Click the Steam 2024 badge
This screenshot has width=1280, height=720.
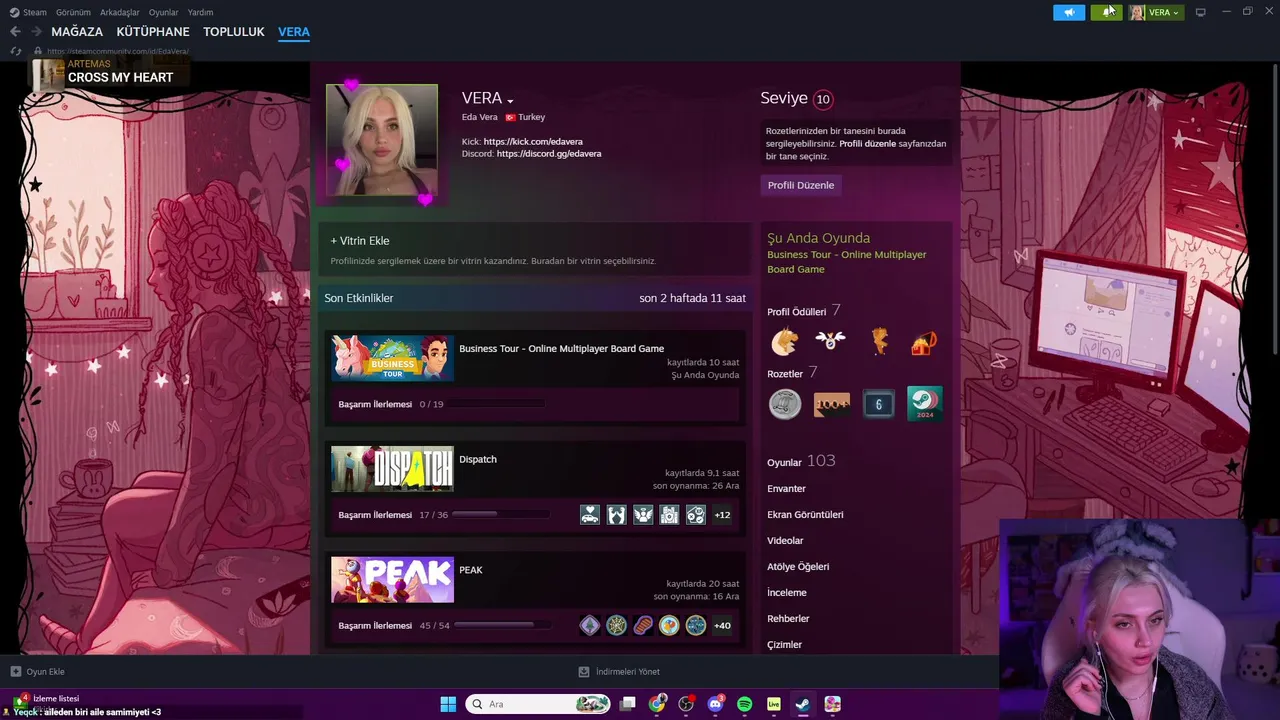click(925, 404)
